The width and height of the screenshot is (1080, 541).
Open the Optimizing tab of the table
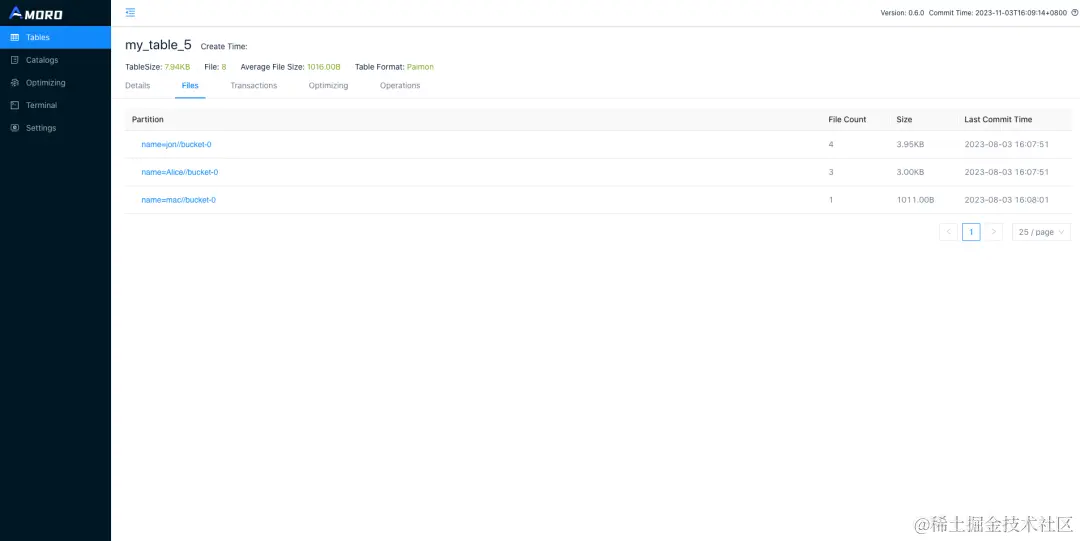(329, 85)
